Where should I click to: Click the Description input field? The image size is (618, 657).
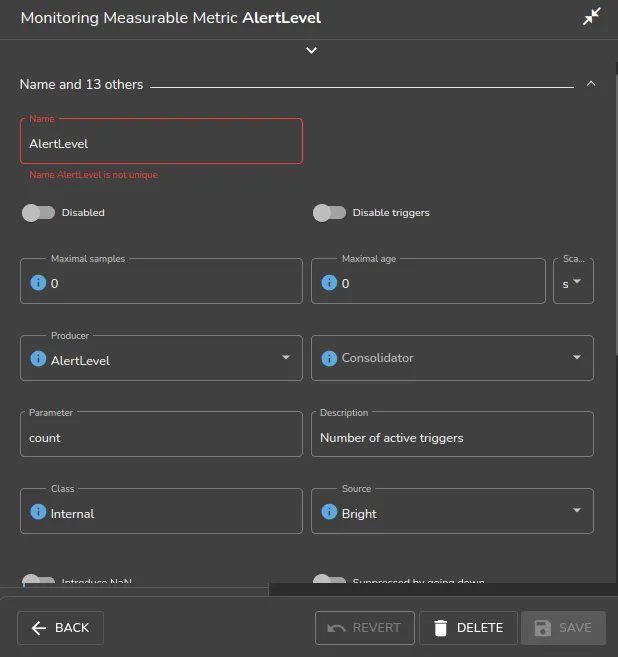tap(452, 434)
